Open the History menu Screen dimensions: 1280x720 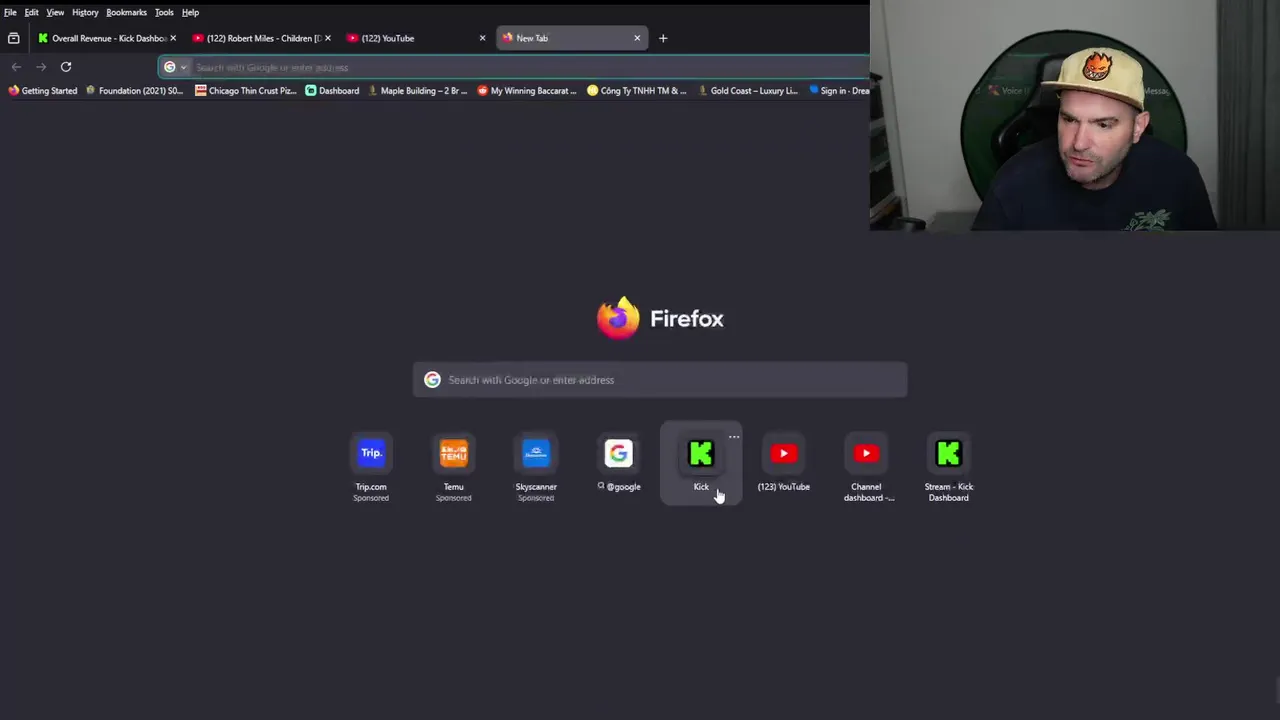pos(85,12)
